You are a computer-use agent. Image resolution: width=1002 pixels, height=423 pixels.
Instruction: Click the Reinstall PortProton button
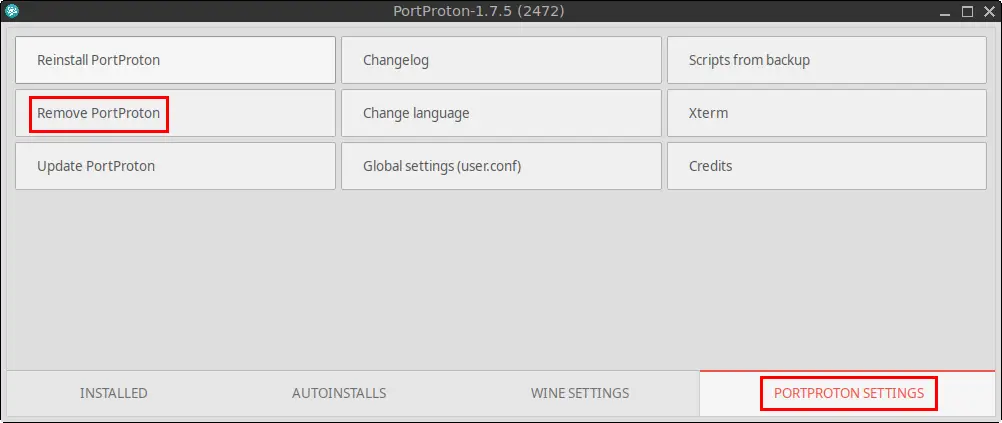175,60
